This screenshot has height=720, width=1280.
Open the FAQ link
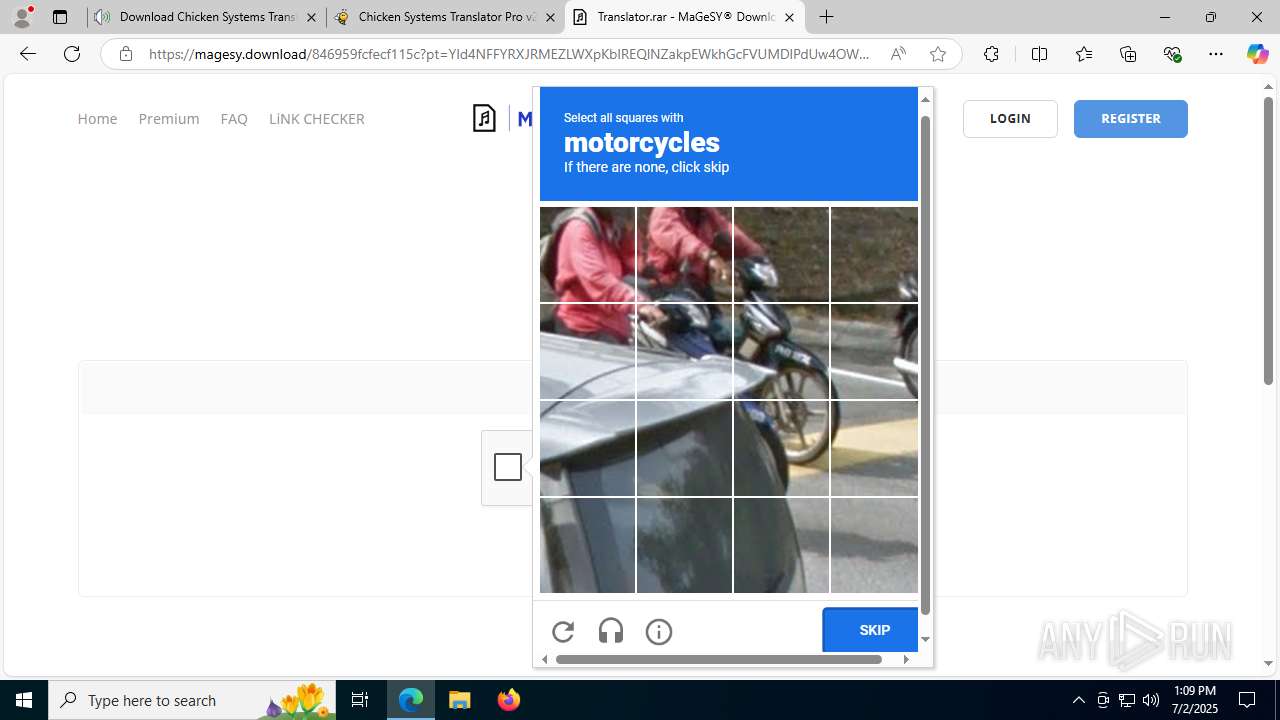tap(234, 118)
